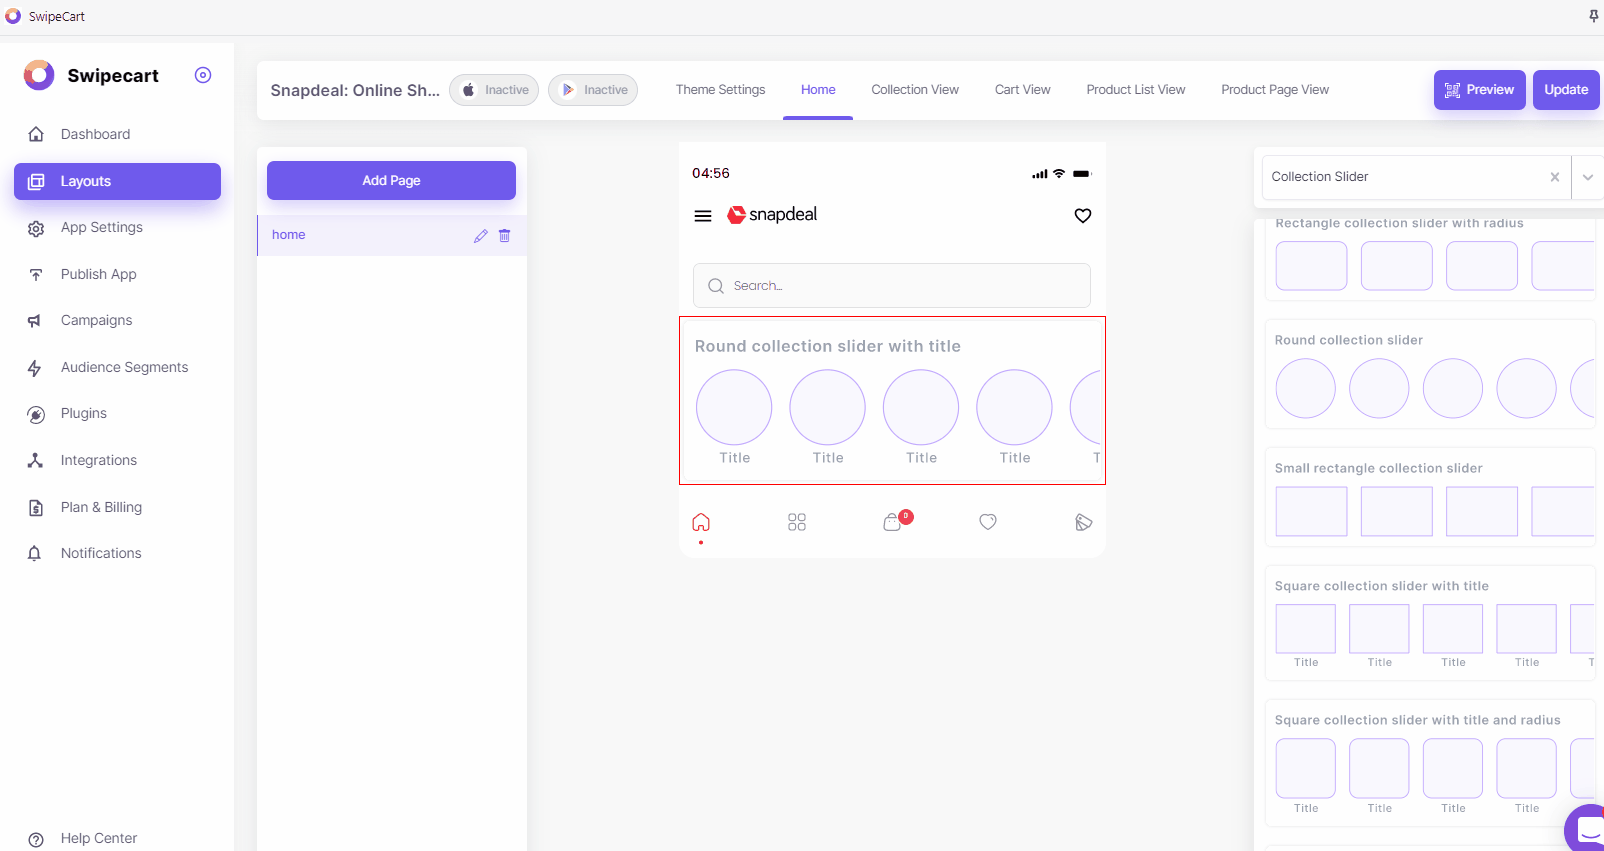
Task: Click the pencil edit icon for home page
Action: click(481, 236)
